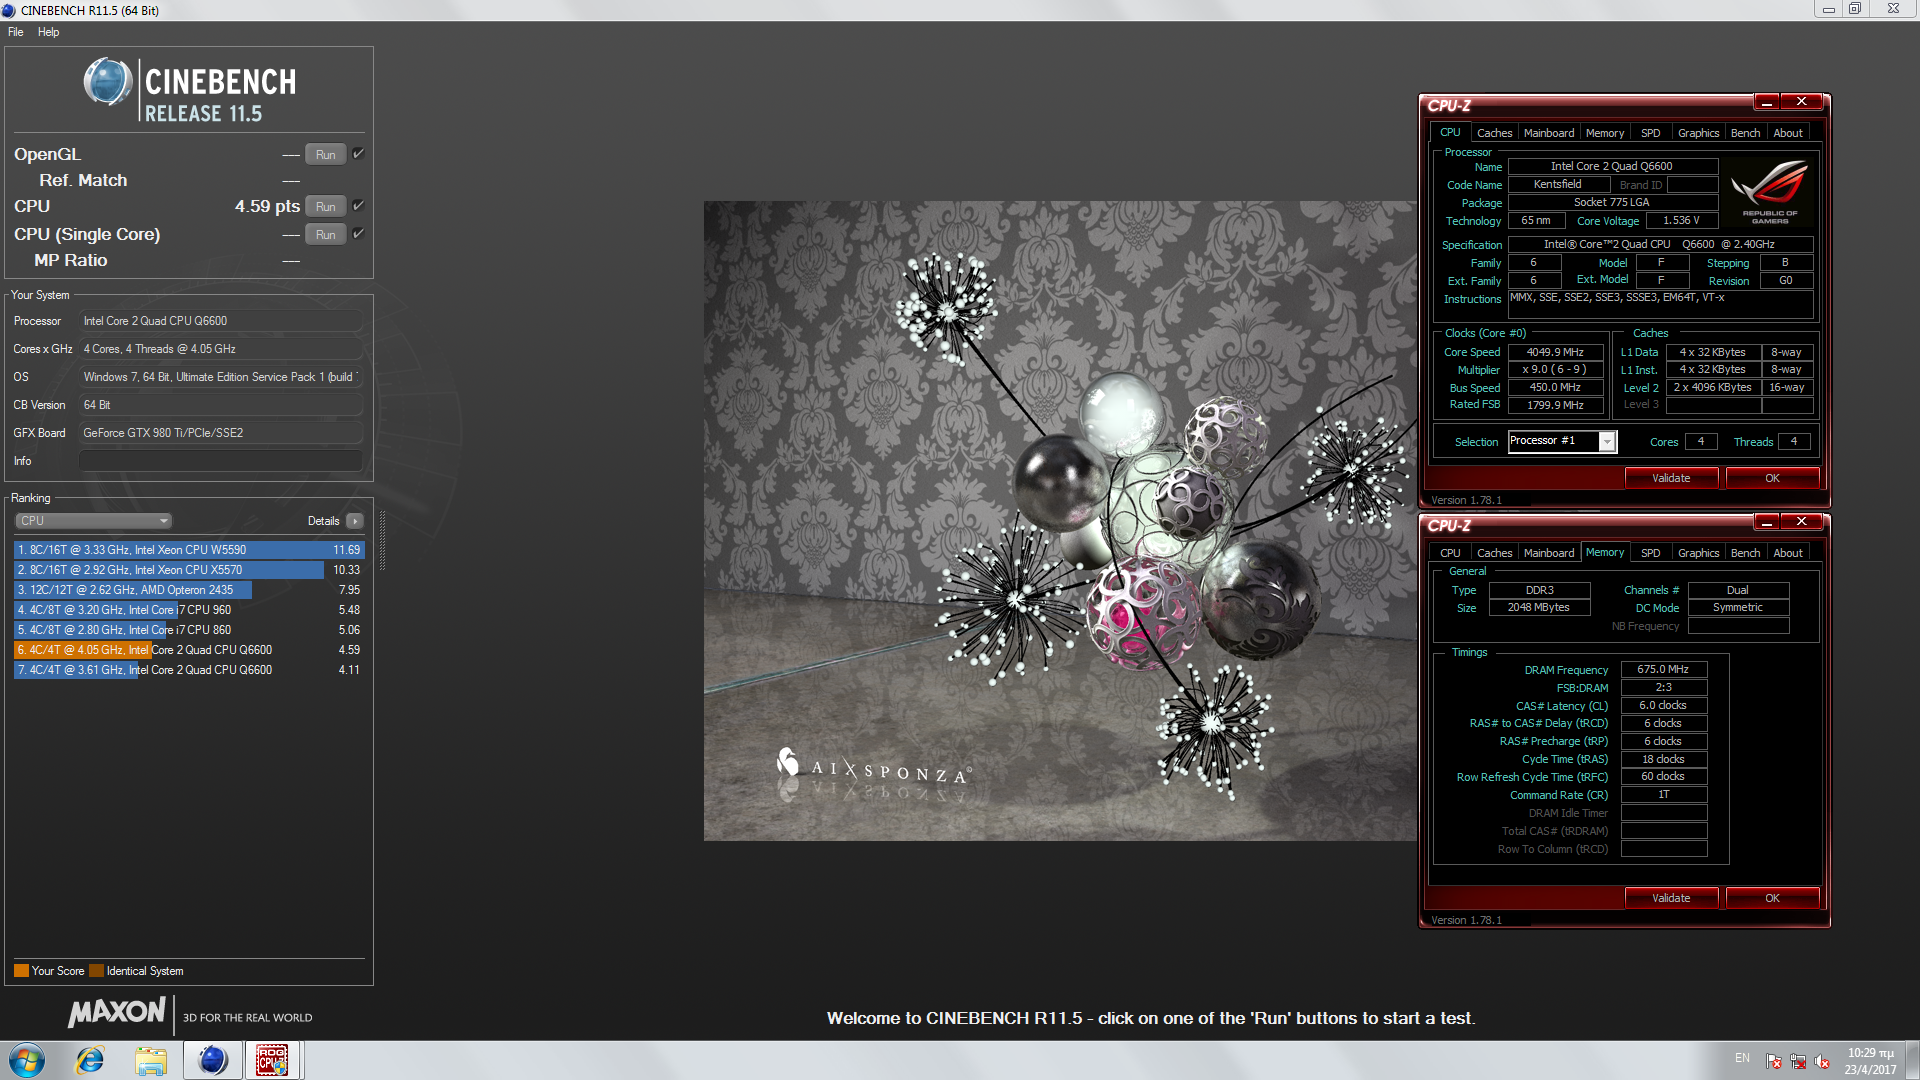
Task: Open Graphics tab in upper CPU-Z window
Action: tap(1699, 133)
